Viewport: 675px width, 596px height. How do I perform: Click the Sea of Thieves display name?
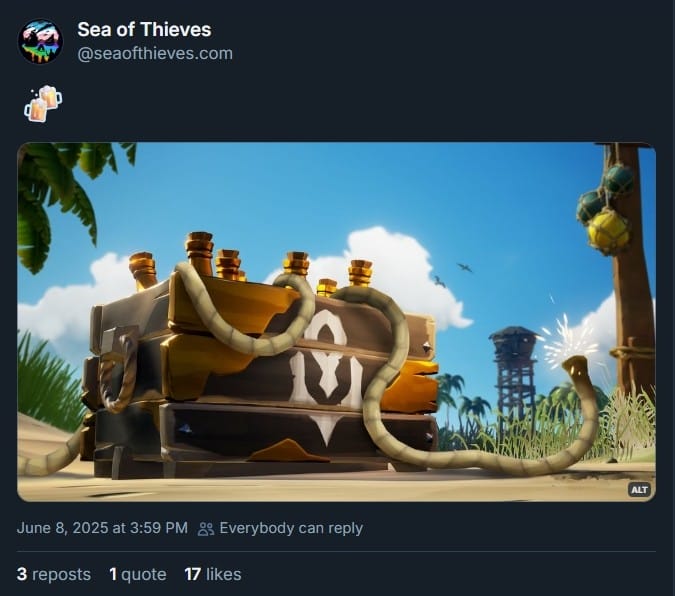144,29
